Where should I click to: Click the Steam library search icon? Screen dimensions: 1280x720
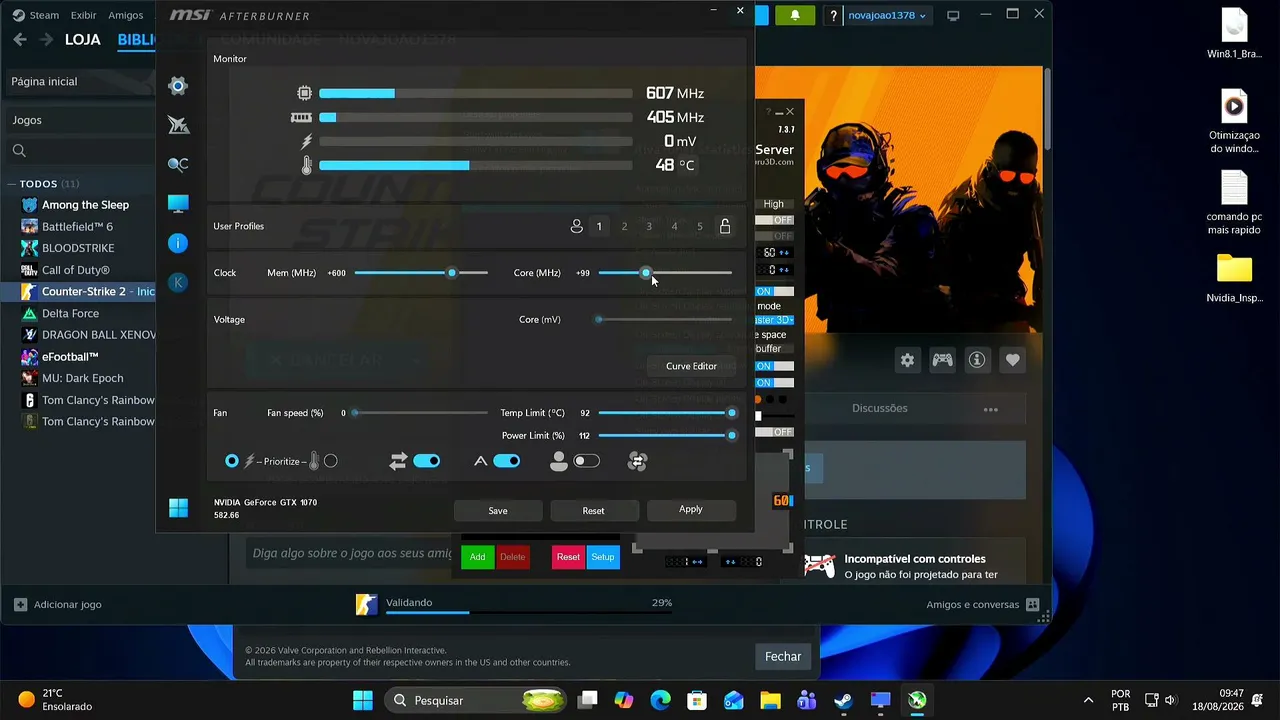click(x=19, y=151)
